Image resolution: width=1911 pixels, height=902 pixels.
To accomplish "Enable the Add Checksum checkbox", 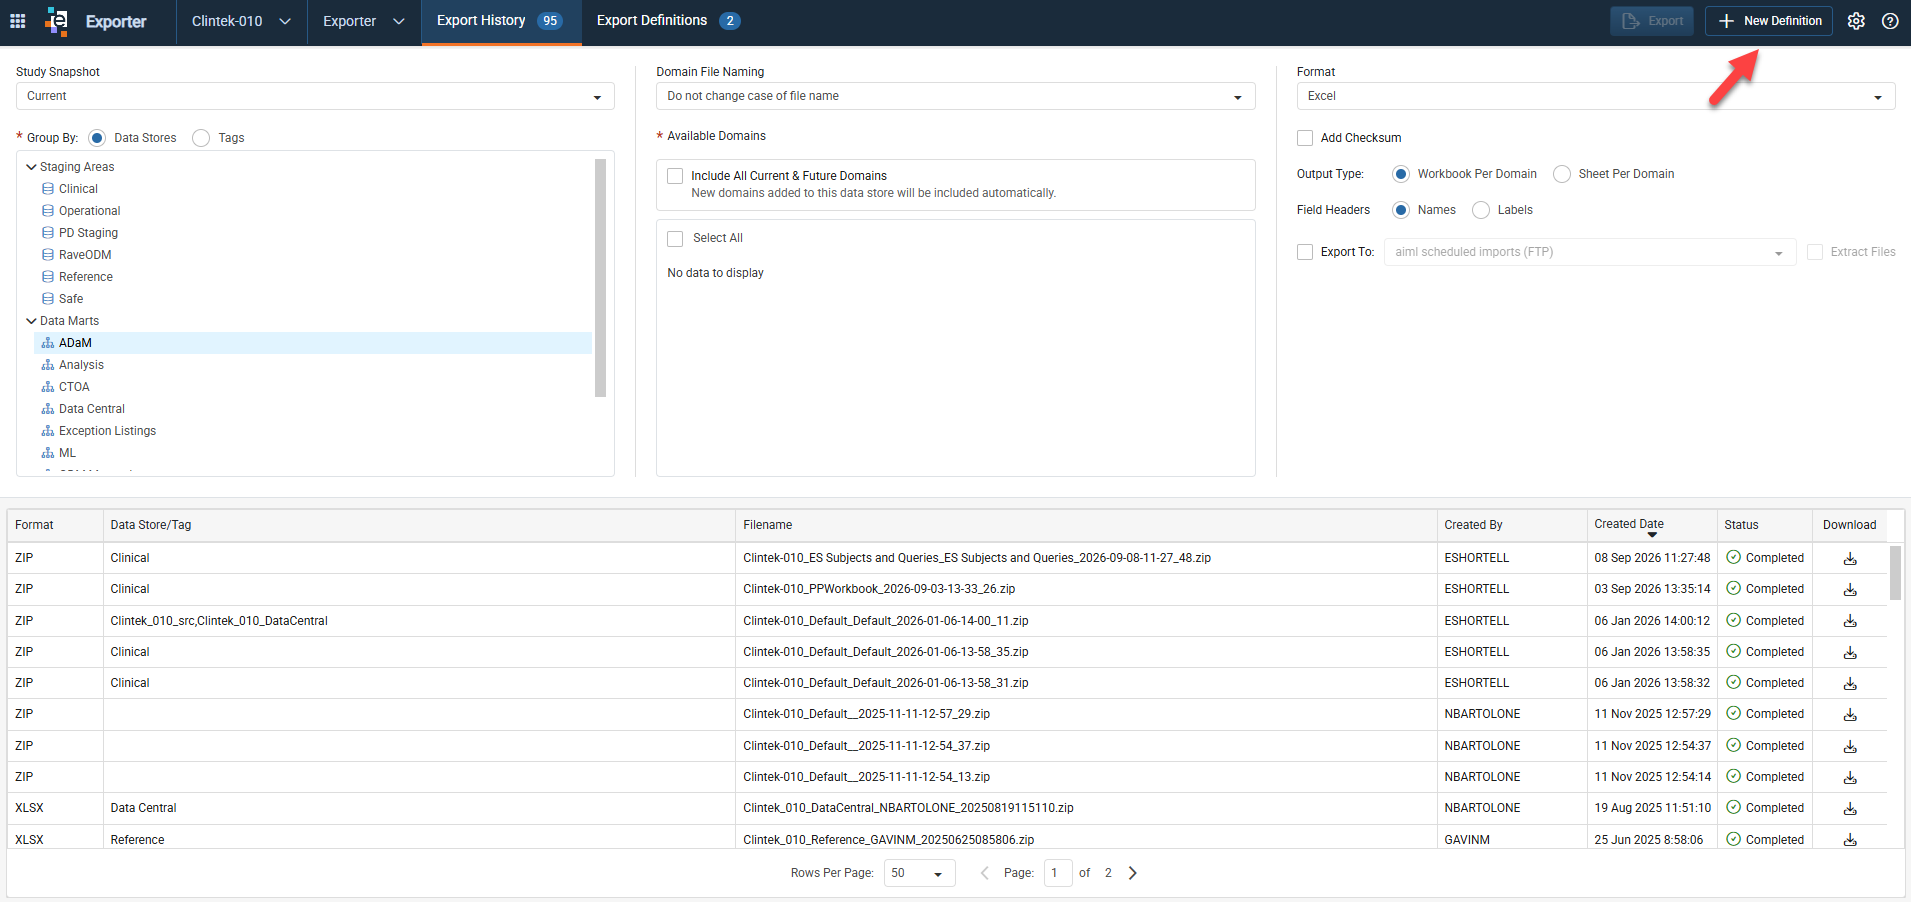I will 1305,138.
